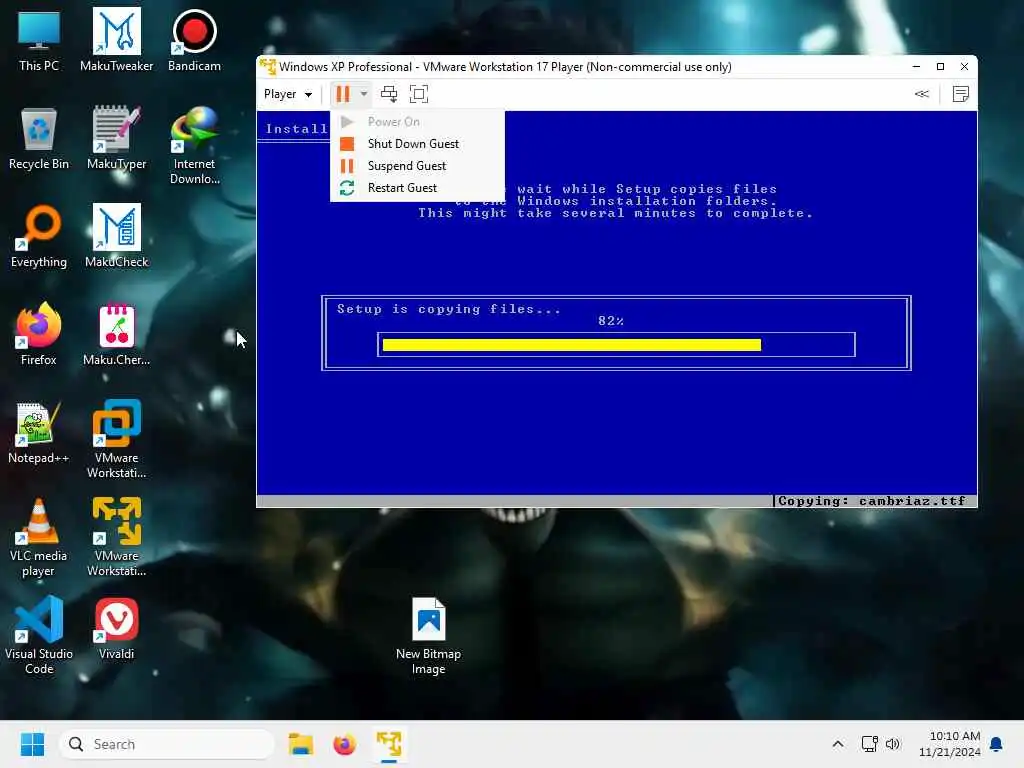Send Ctrl+Alt+Del toolbar icon
Viewport: 1024px width, 768px height.
[x=389, y=94]
